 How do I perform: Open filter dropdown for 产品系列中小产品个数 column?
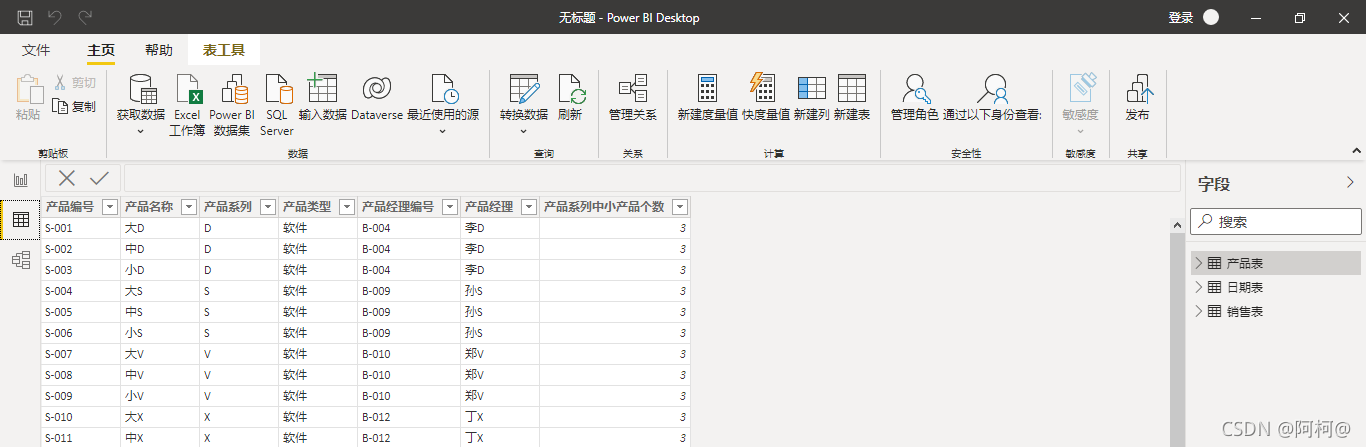click(680, 207)
